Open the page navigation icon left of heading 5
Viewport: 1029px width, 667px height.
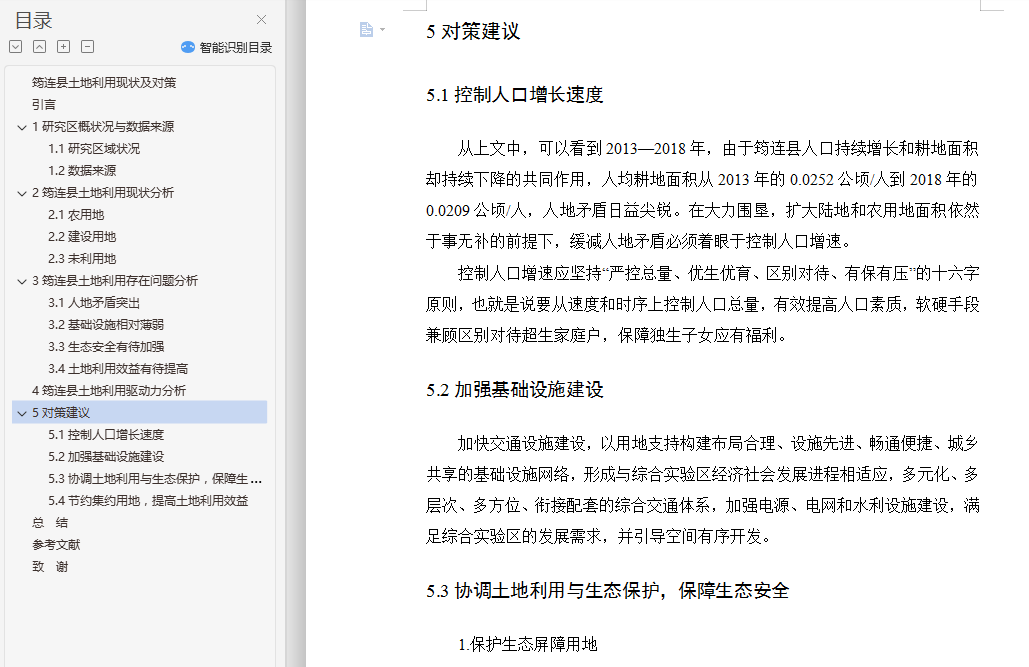(366, 30)
